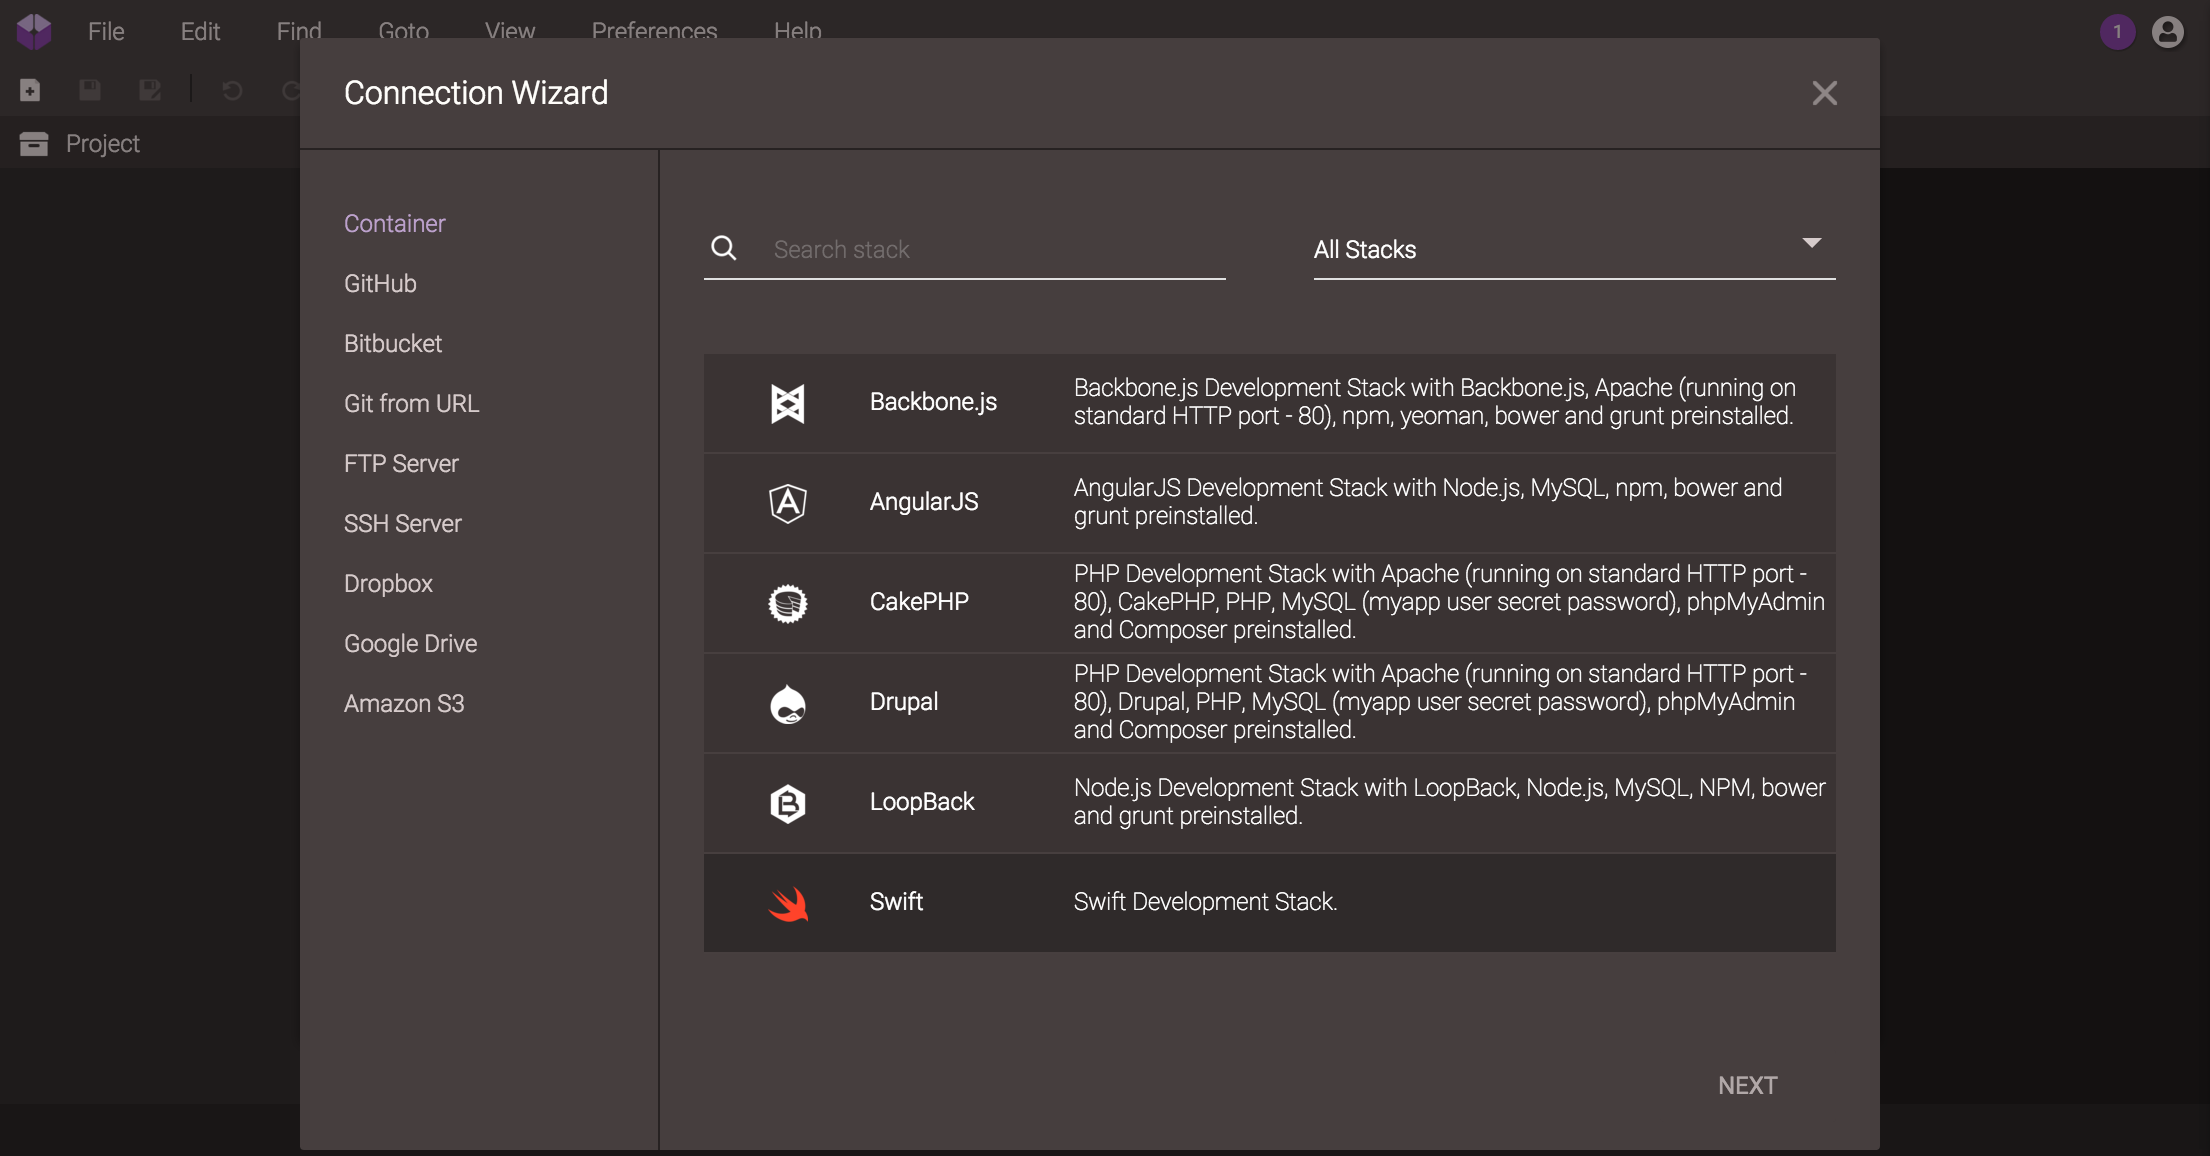This screenshot has height=1156, width=2210.
Task: Click the NEXT button
Action: coord(1747,1085)
